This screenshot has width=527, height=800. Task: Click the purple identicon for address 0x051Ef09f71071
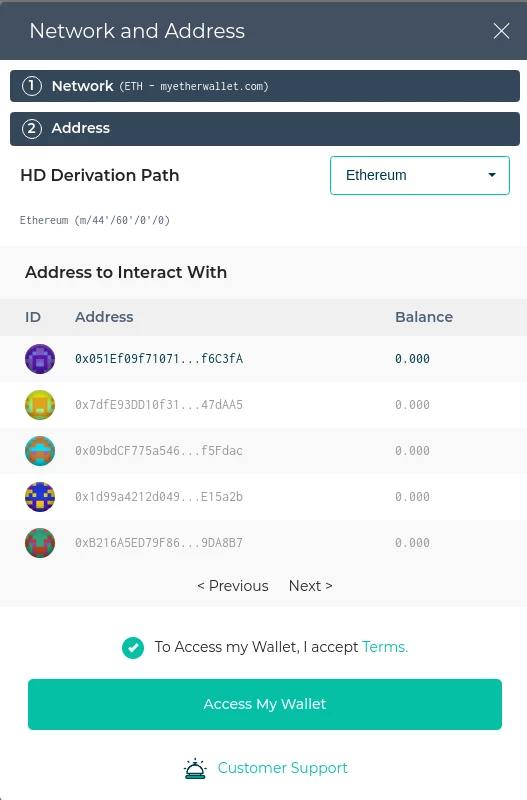[40, 359]
